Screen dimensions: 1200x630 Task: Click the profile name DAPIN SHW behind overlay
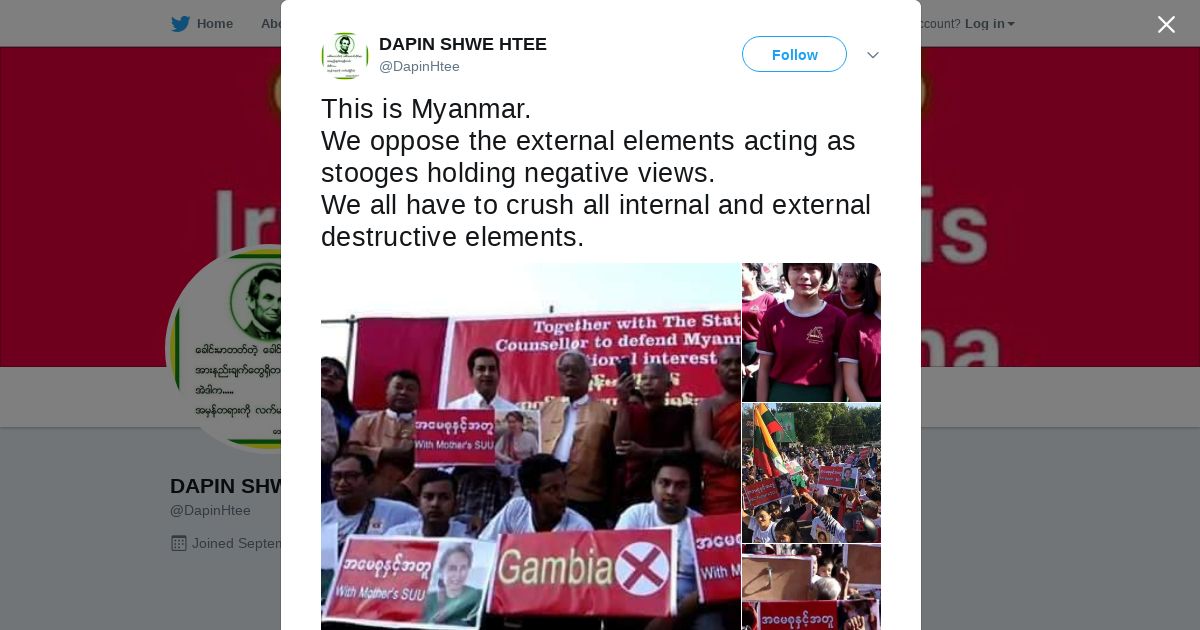click(x=225, y=486)
